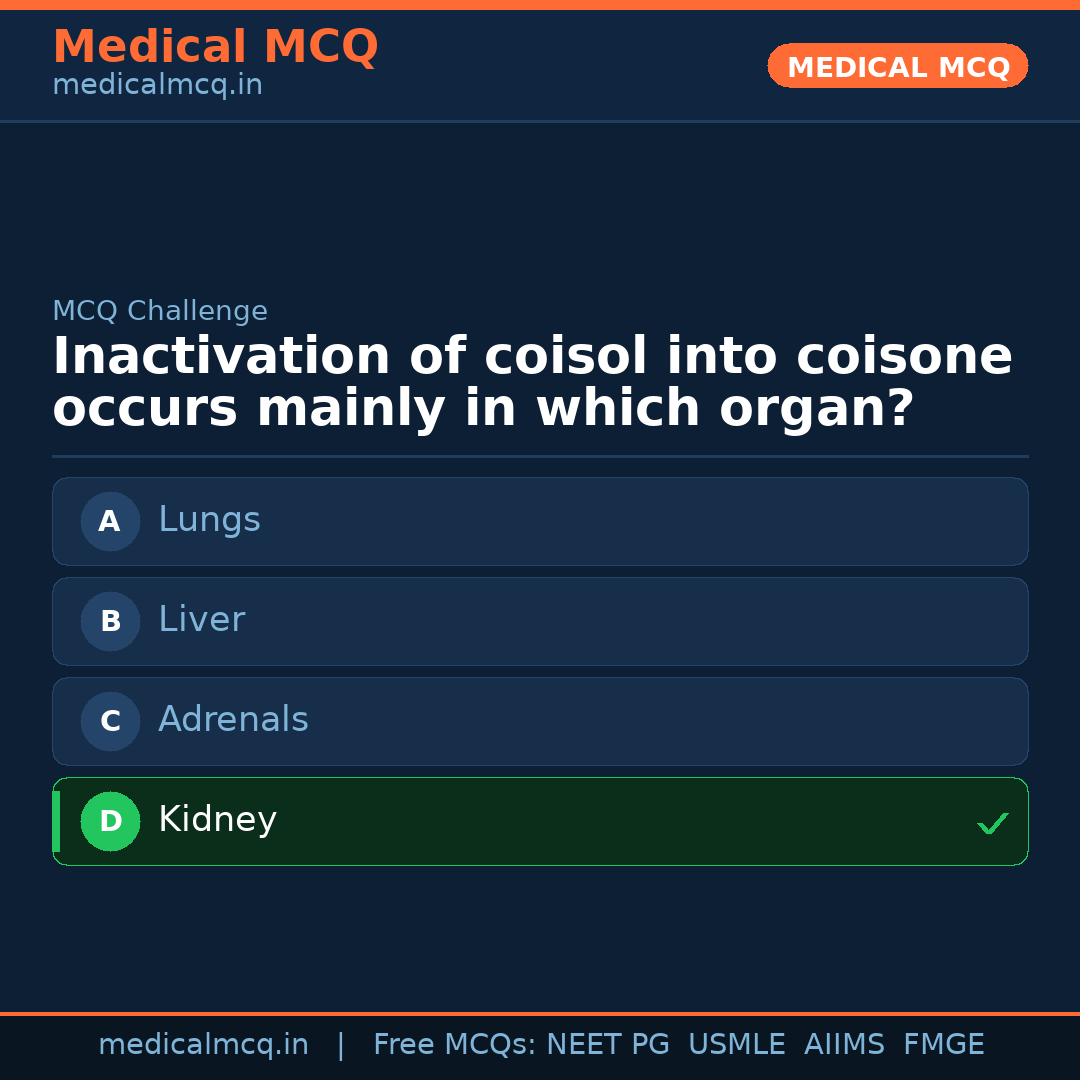This screenshot has width=1080, height=1080.
Task: Click the letter B circle badge
Action: pyautogui.click(x=110, y=621)
